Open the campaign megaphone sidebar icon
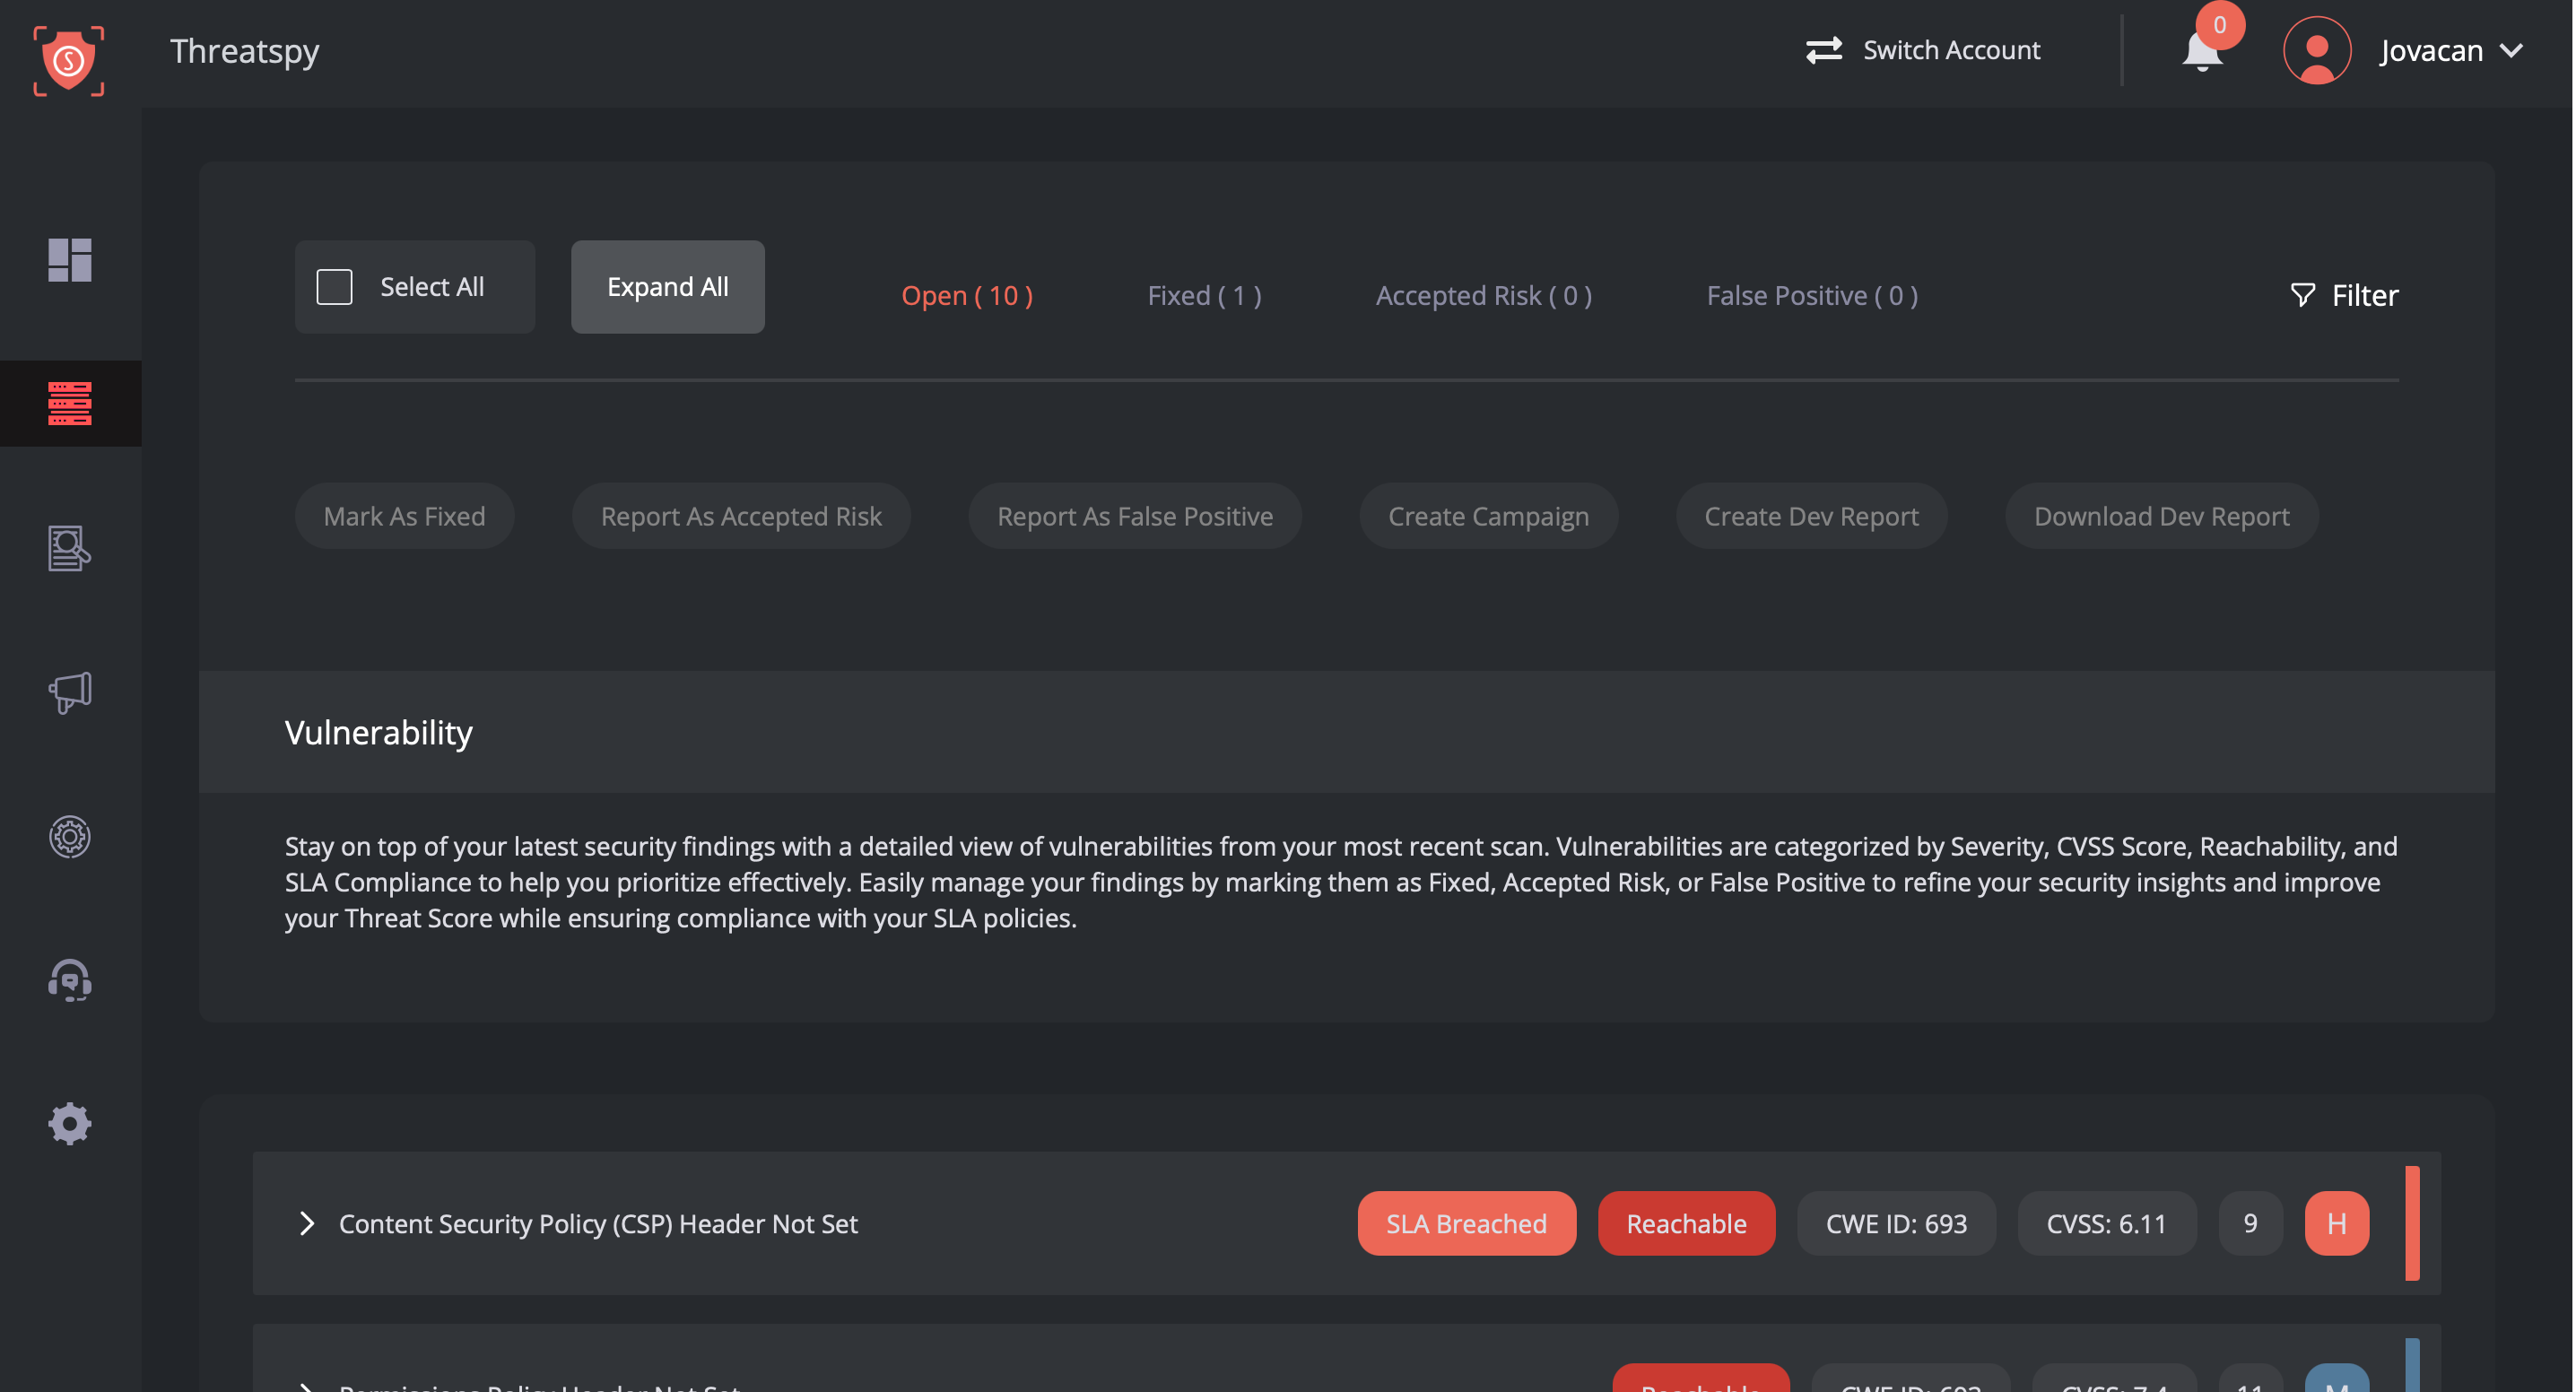The image size is (2576, 1392). [x=70, y=692]
